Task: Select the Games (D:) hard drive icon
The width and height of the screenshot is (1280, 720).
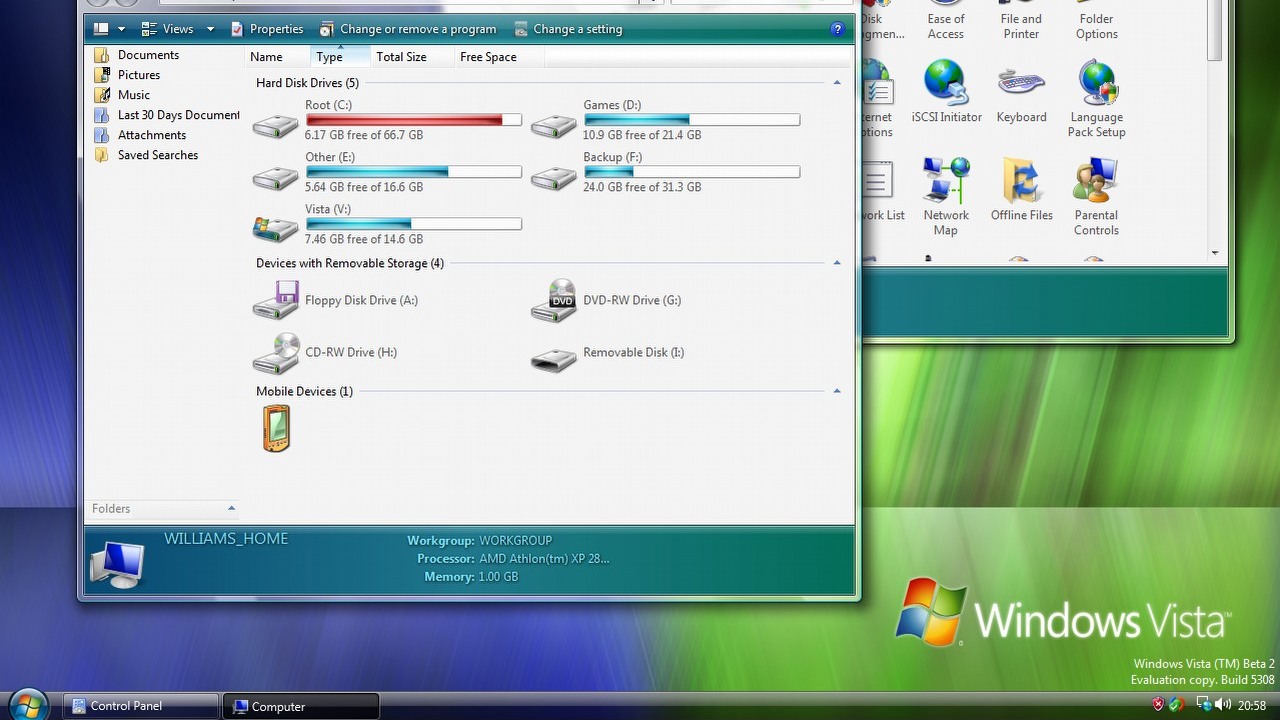Action: point(553,126)
